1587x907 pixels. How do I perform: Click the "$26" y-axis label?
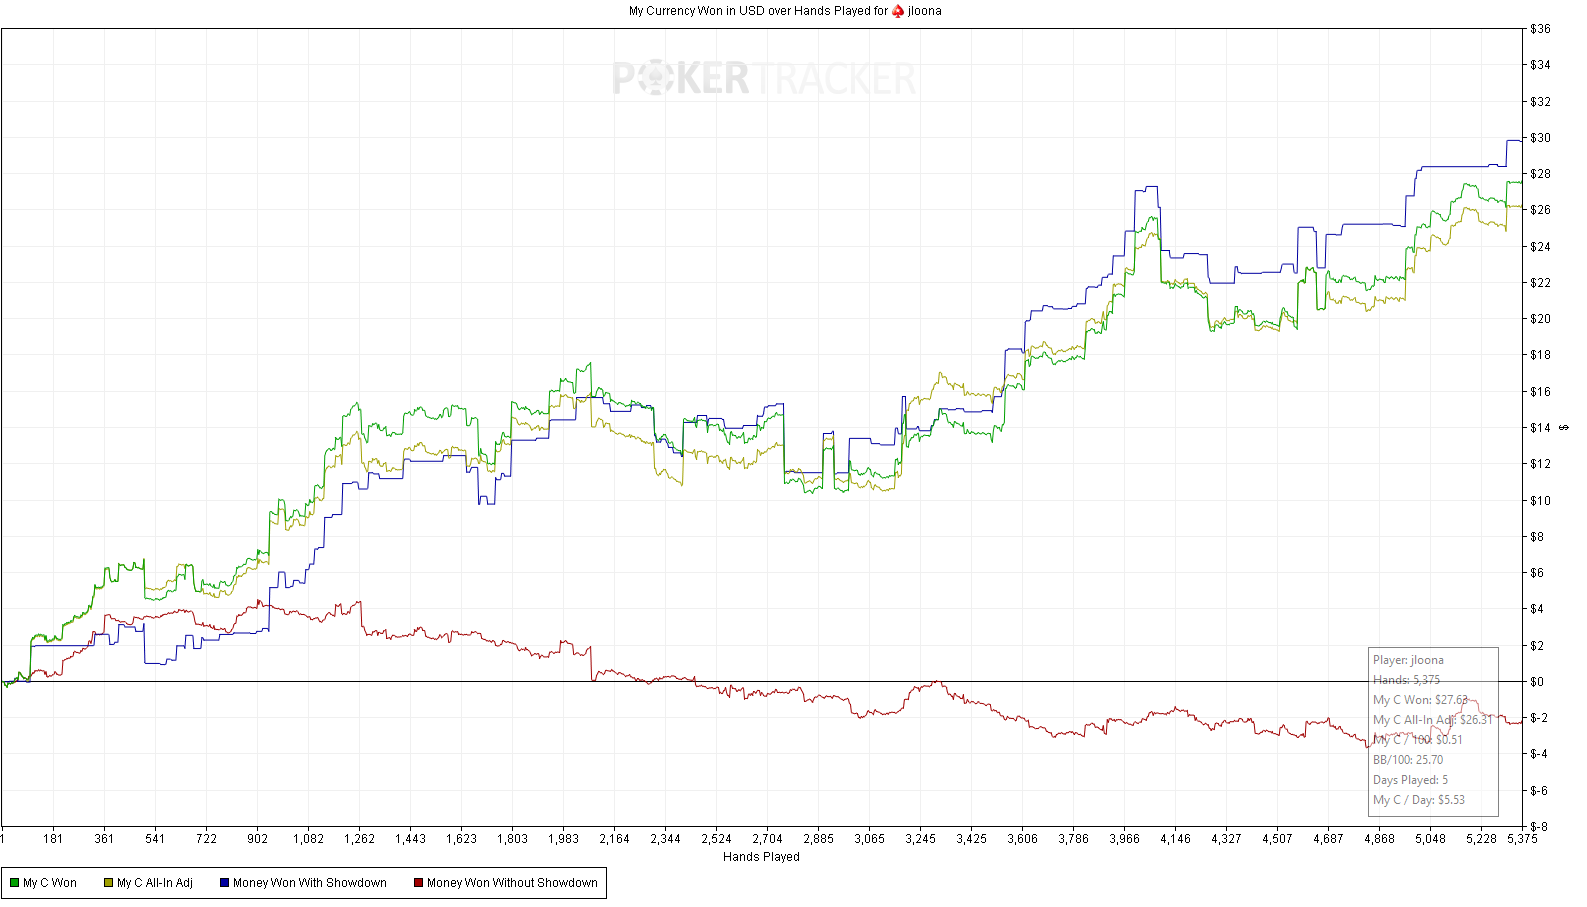1540,210
